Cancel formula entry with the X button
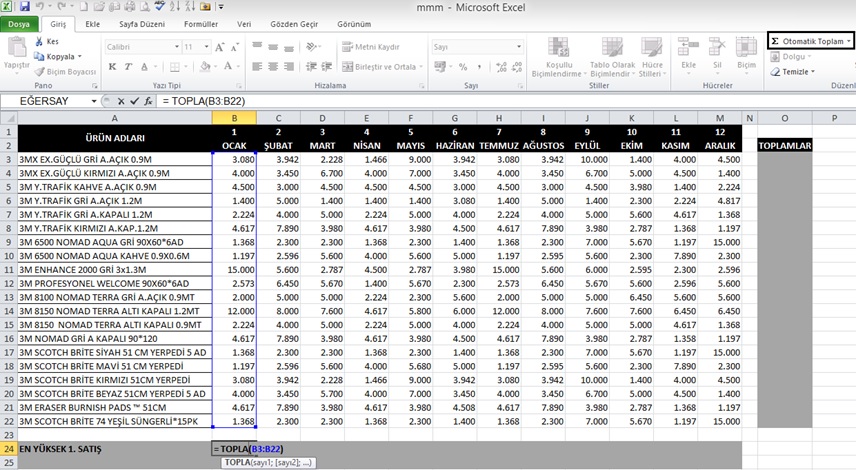 click(x=121, y=101)
